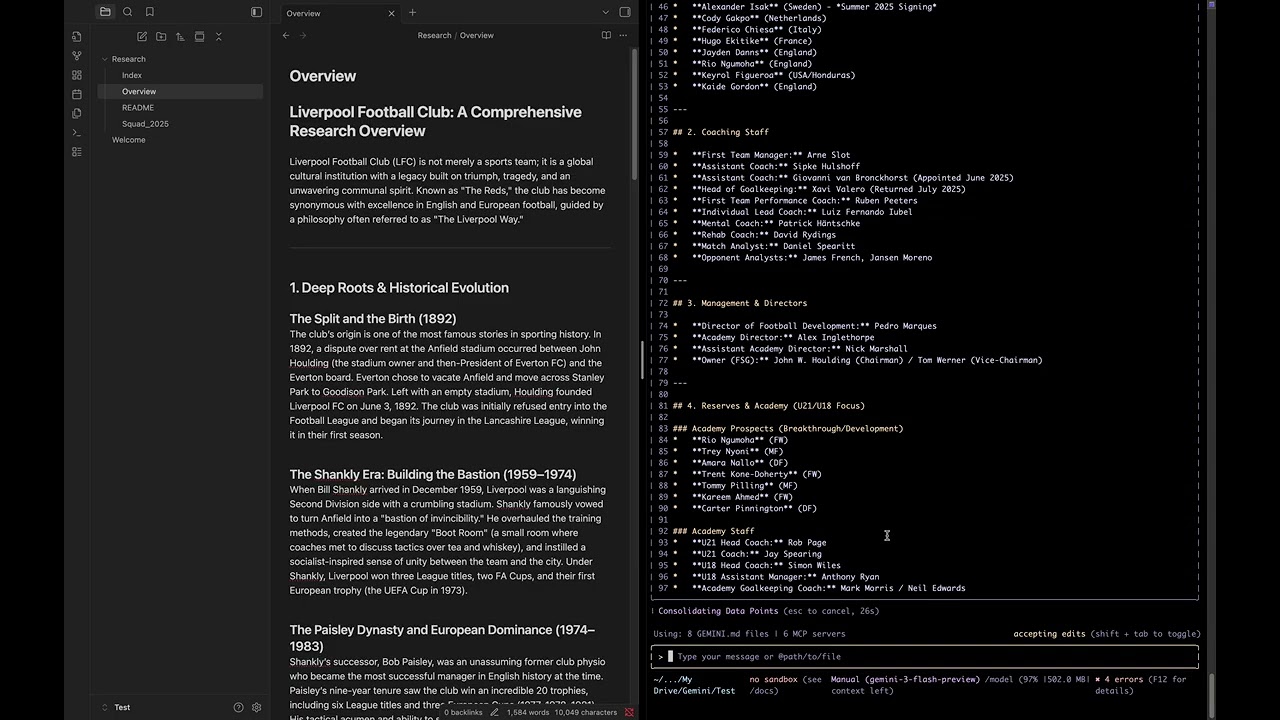This screenshot has width=1280, height=720.
Task: Click '## 2. Coaching Staff' terminal line
Action: [x=721, y=132]
